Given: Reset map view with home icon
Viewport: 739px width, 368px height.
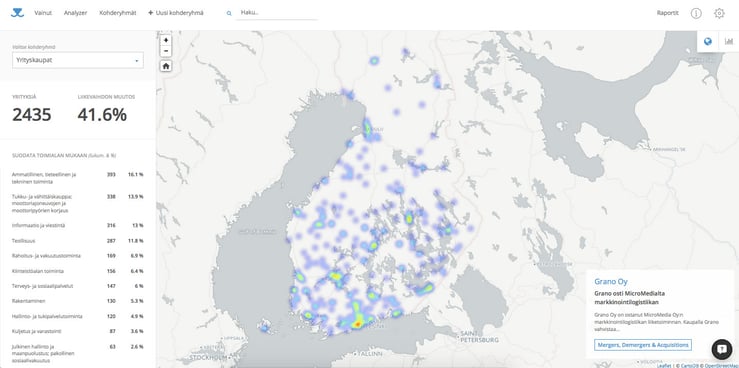Looking at the screenshot, I should pos(166,66).
